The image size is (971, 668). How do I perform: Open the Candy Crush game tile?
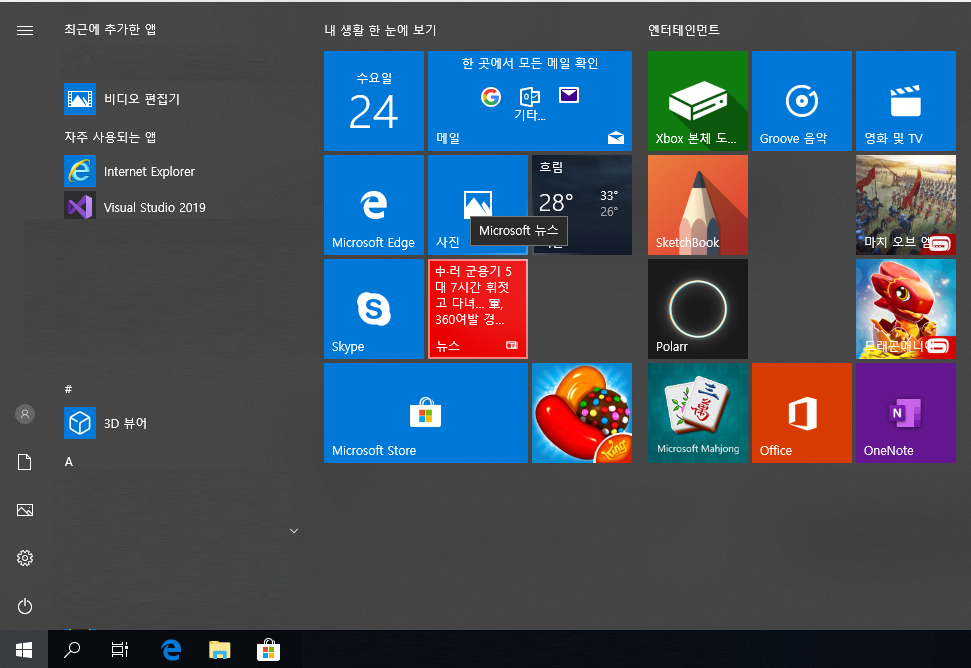pos(582,413)
